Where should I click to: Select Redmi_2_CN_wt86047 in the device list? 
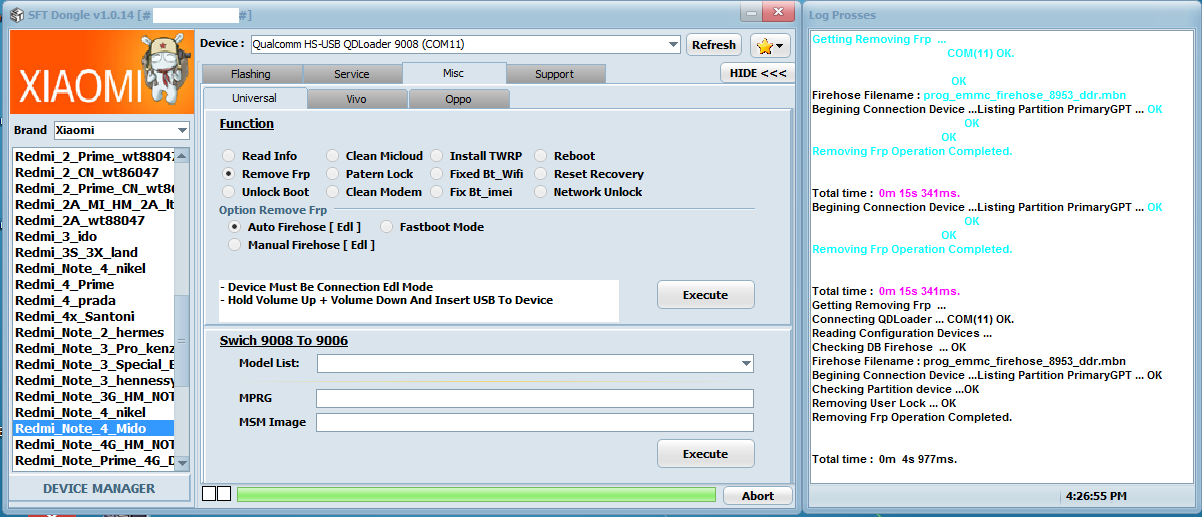(x=93, y=172)
